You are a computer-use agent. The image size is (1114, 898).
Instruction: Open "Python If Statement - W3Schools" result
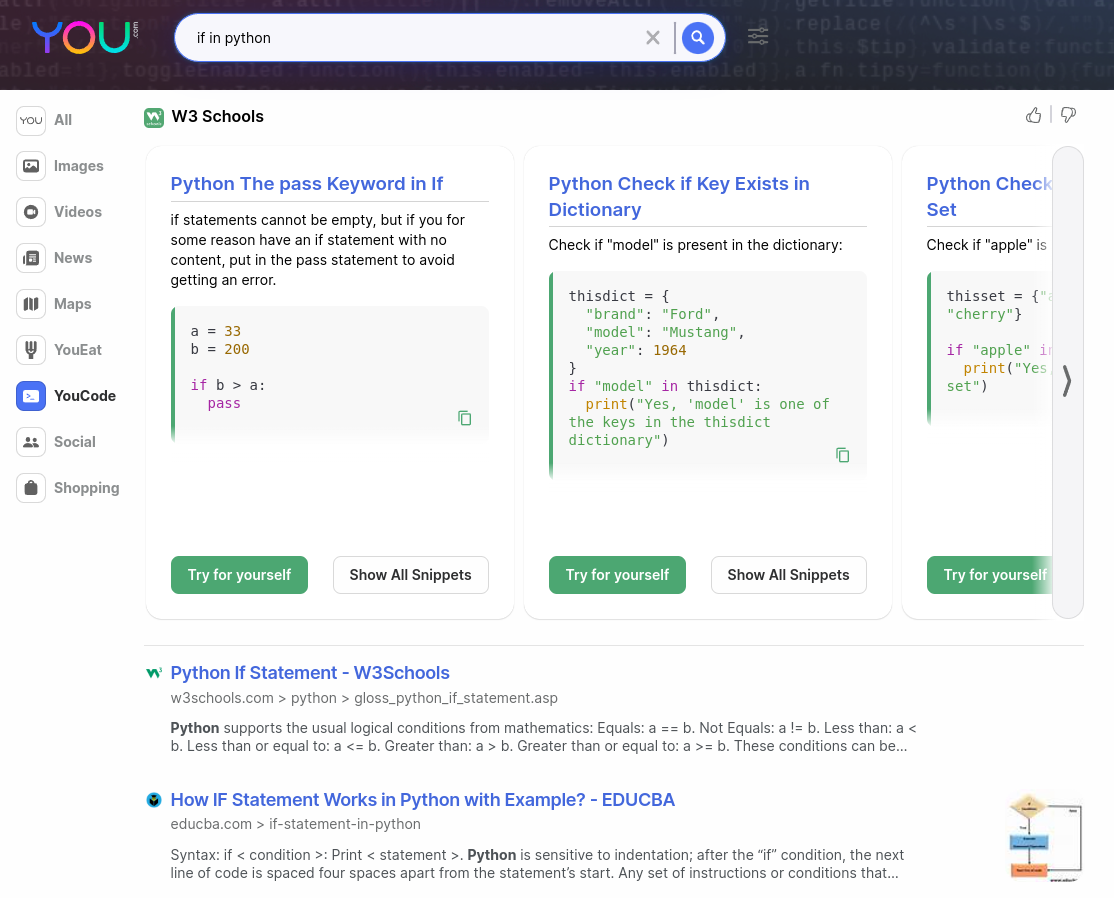tap(310, 673)
